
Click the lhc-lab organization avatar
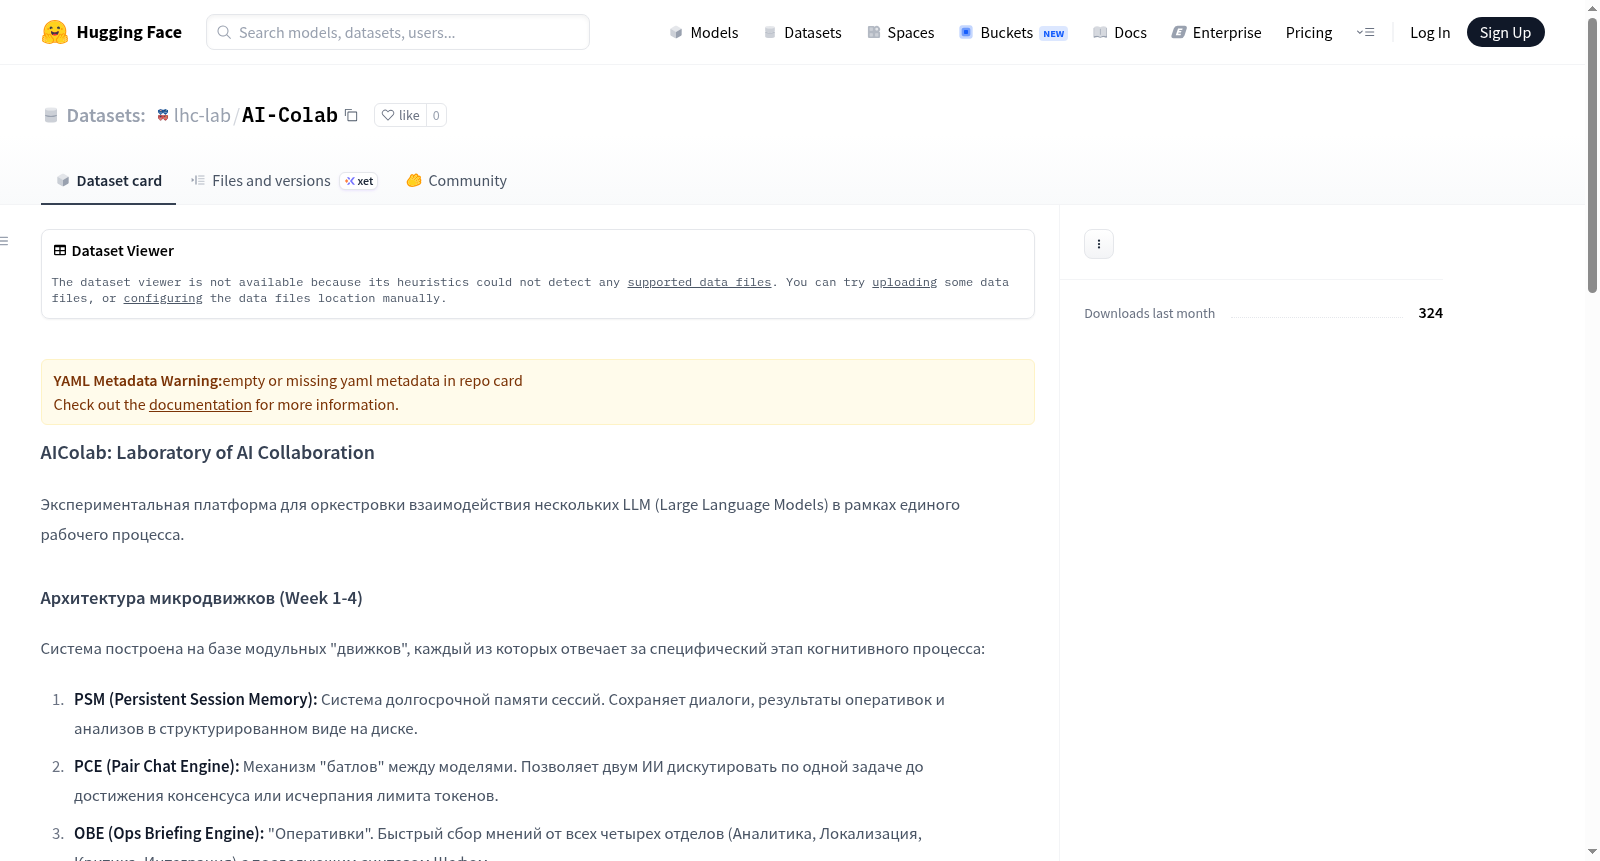163,116
